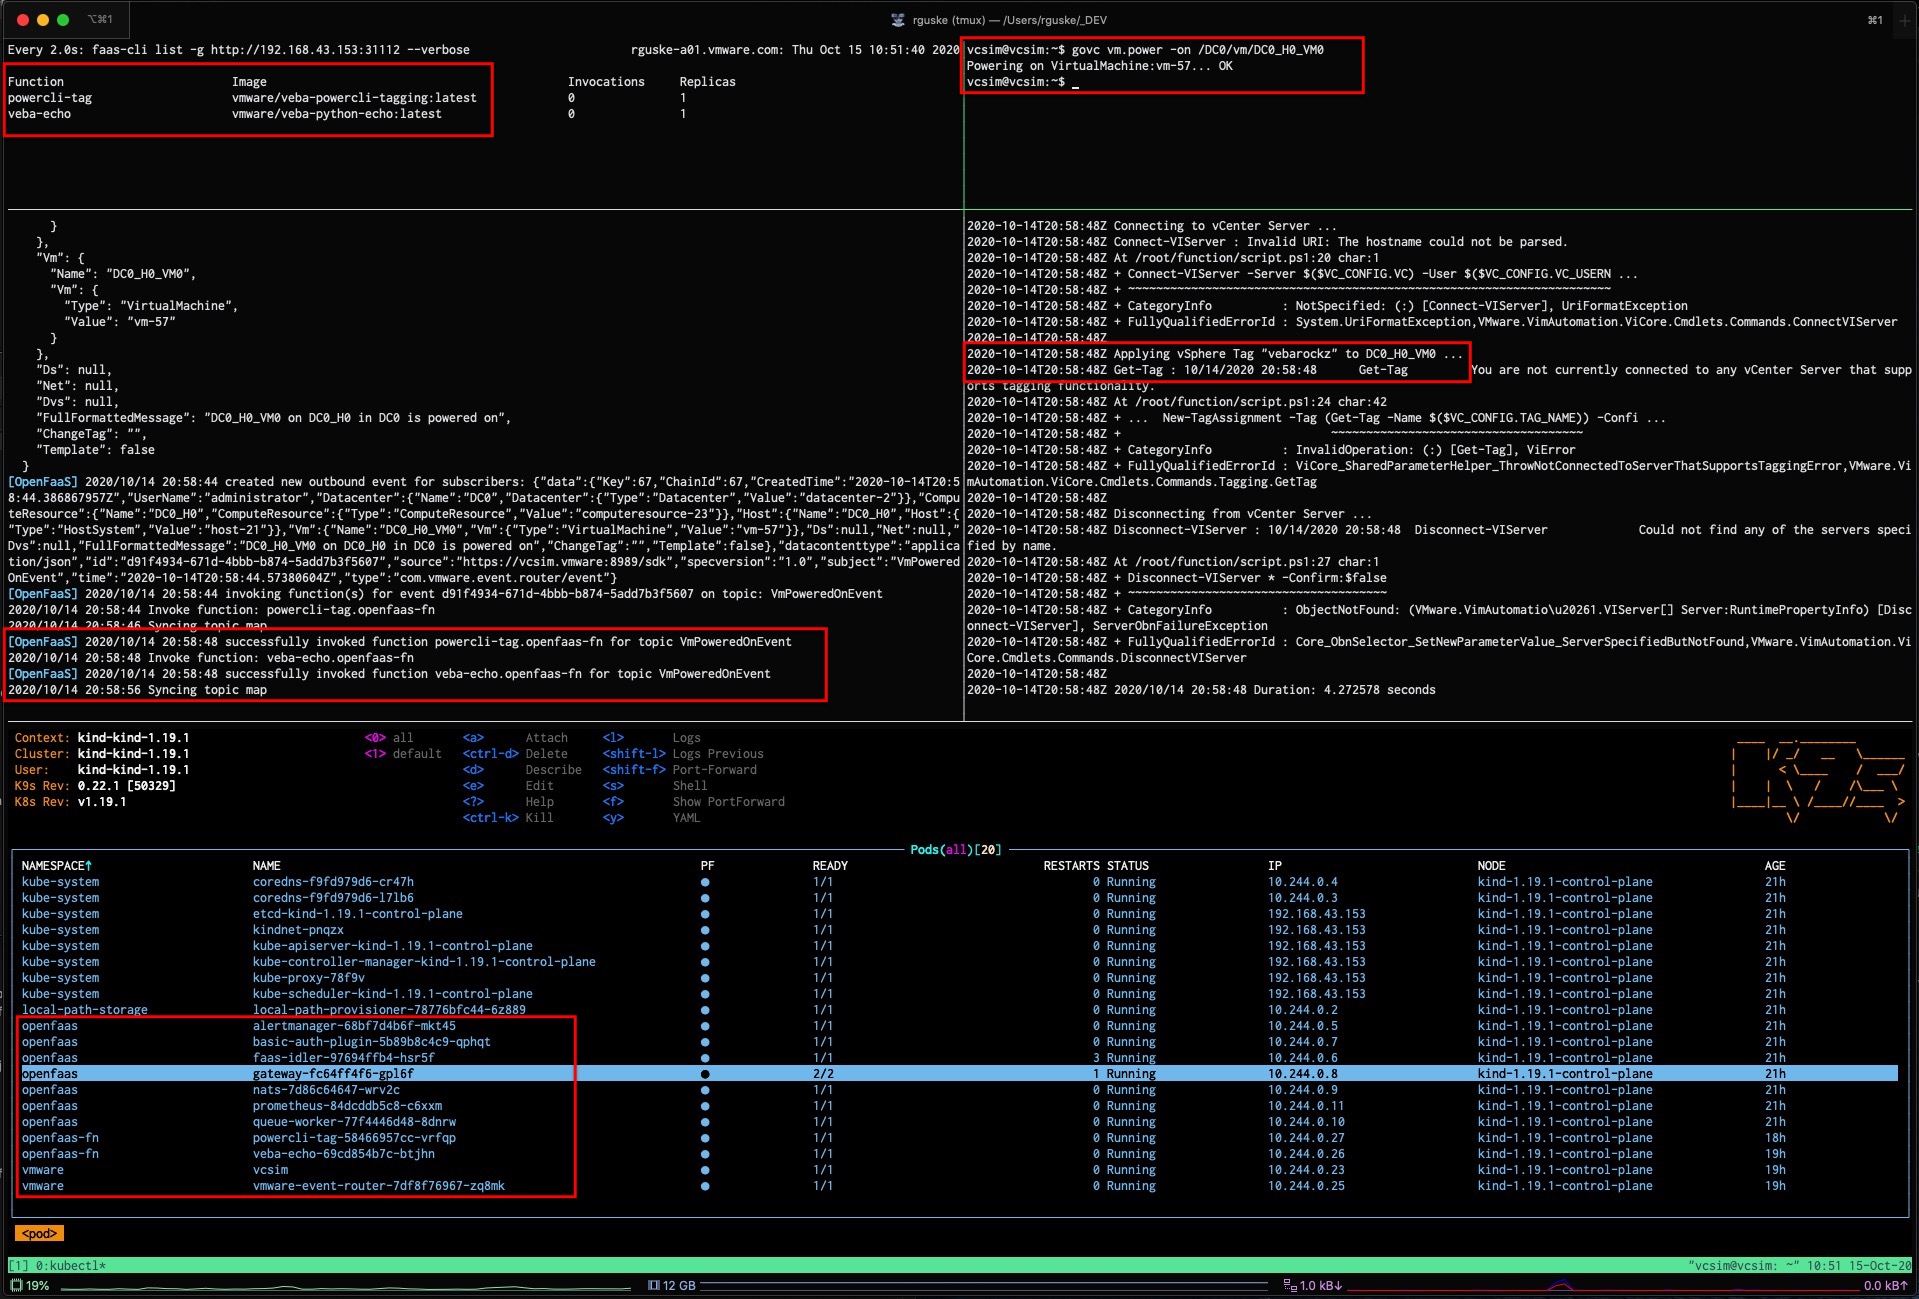Click the govc vm.power command line
The image size is (1919, 1299).
[1145, 50]
